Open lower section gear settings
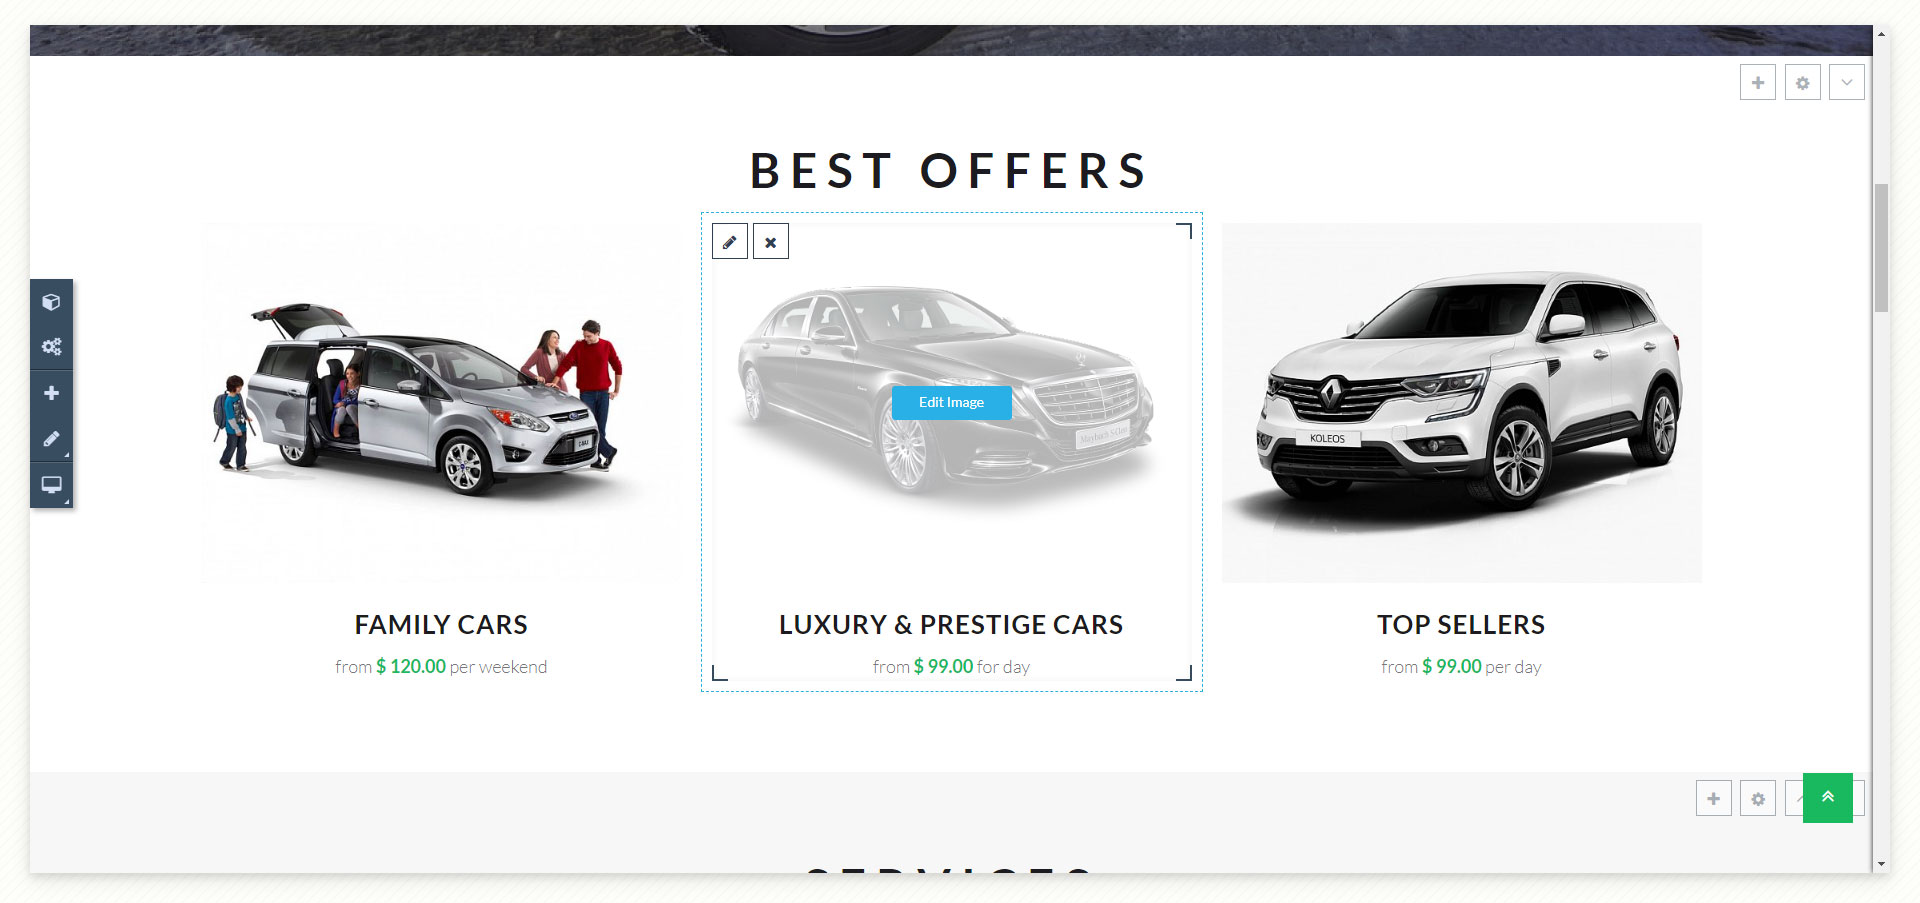1920x903 pixels. (1758, 798)
